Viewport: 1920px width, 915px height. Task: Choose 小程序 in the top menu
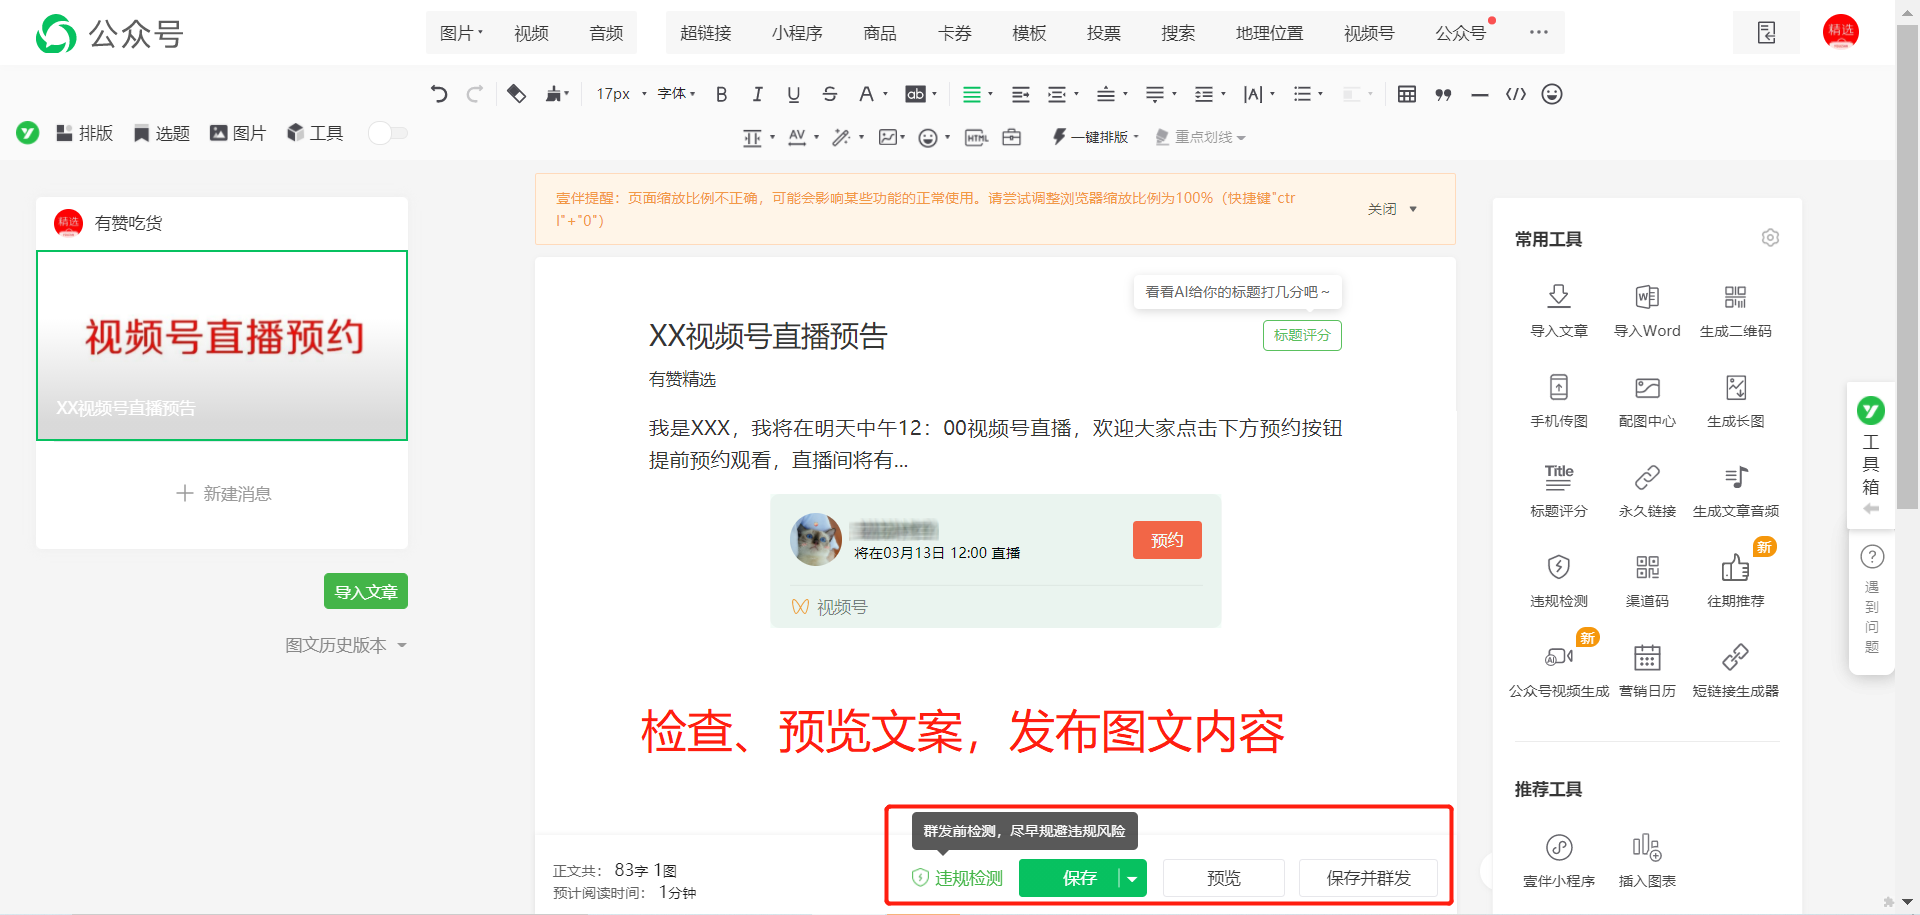pos(797,33)
